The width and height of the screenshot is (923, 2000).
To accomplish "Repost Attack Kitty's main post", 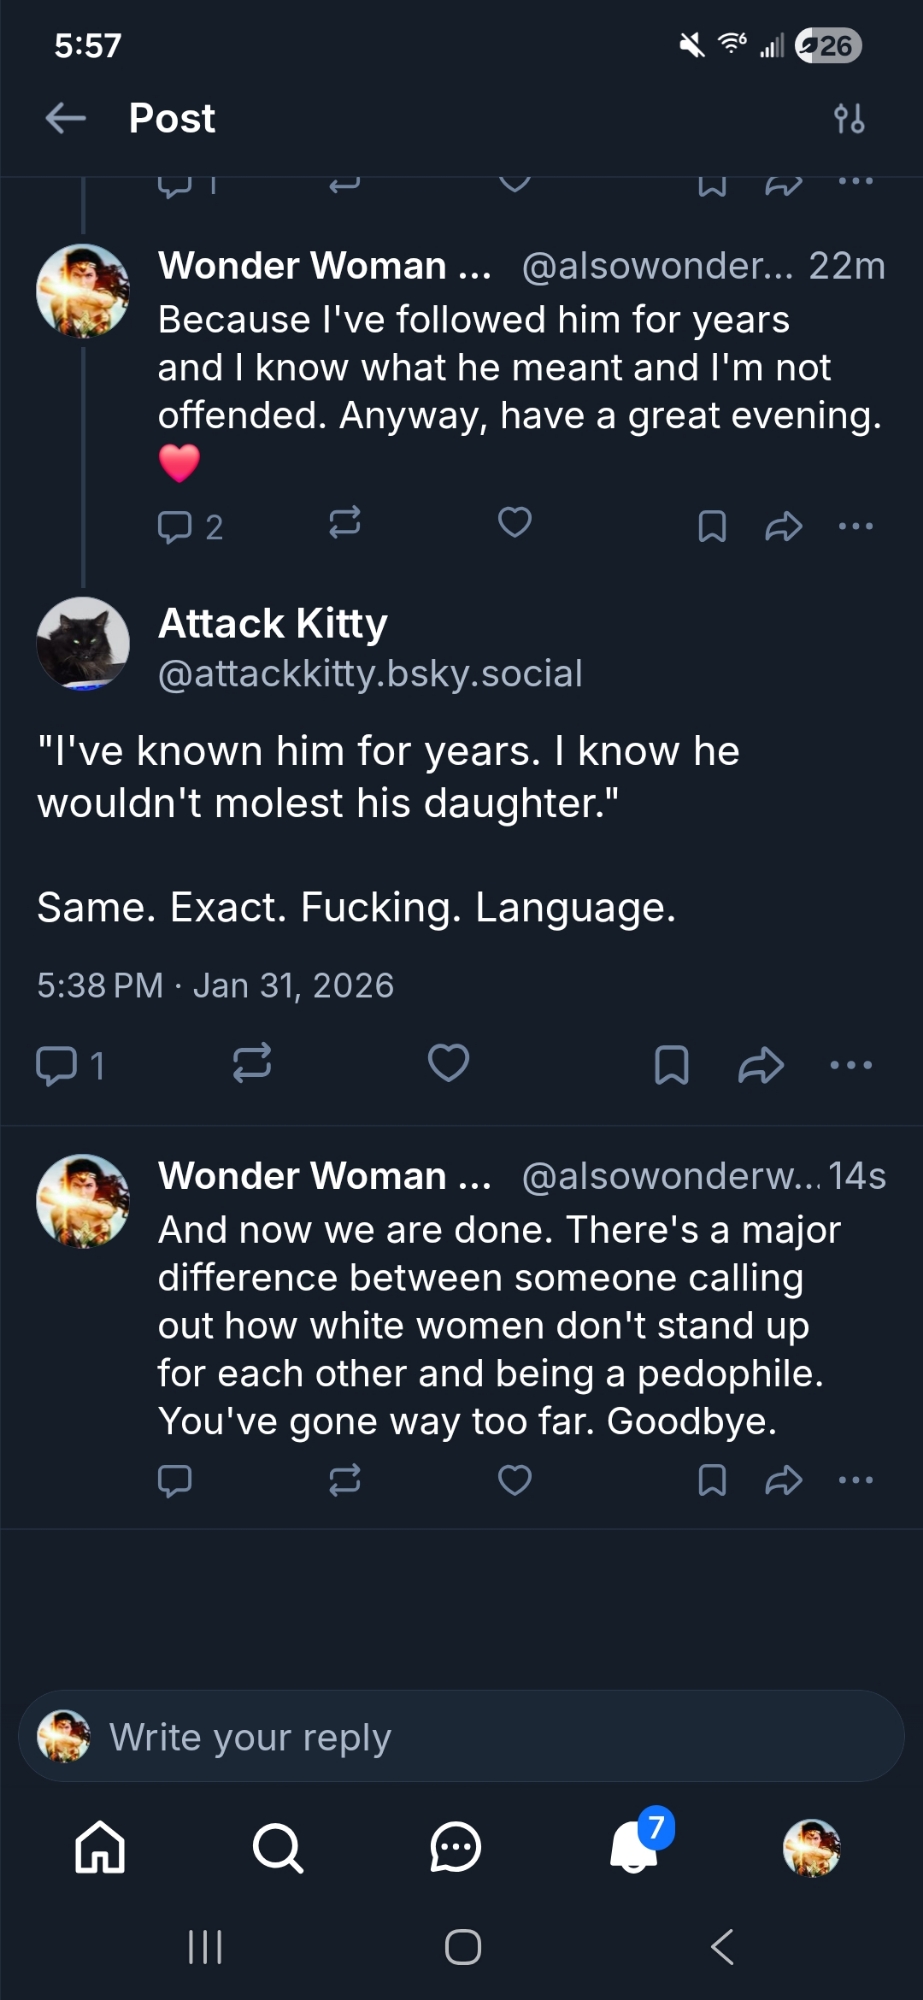I will pyautogui.click(x=252, y=1063).
